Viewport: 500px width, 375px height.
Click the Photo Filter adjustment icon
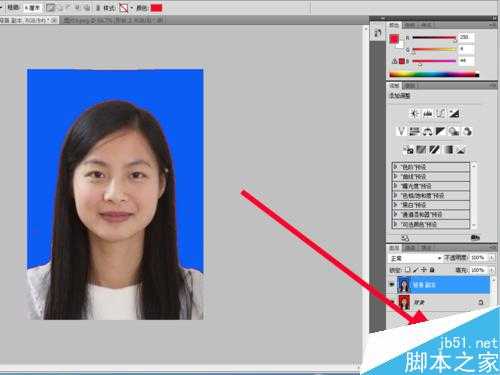click(454, 131)
